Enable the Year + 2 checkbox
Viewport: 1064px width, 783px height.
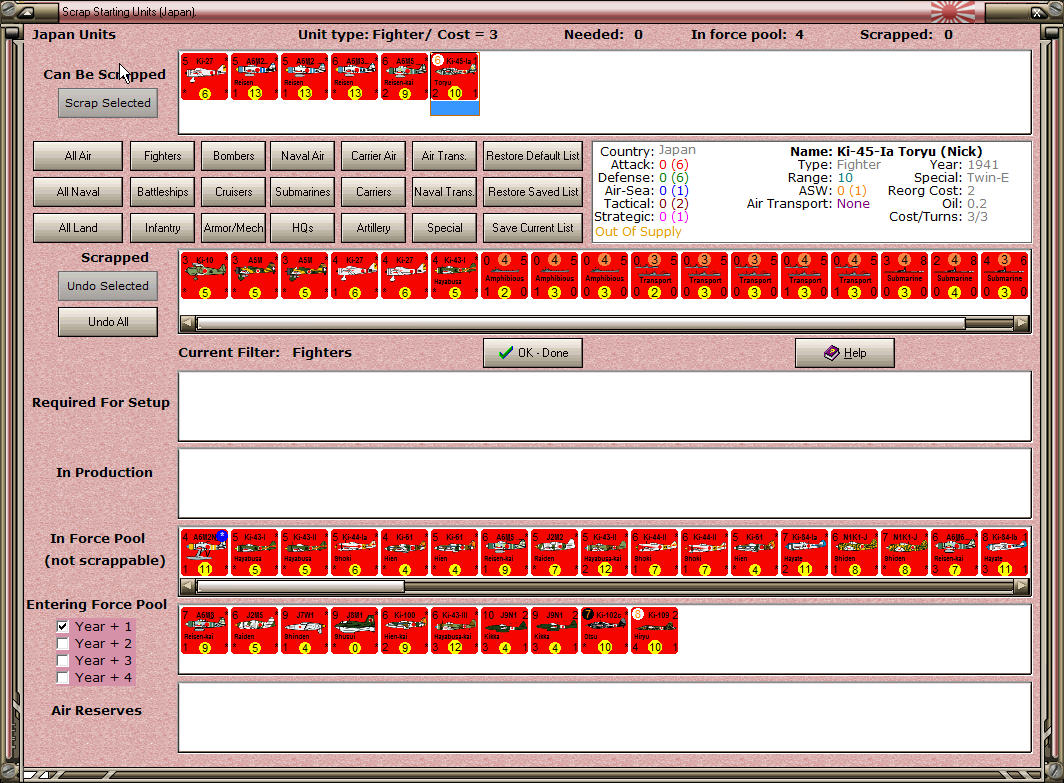tap(62, 643)
